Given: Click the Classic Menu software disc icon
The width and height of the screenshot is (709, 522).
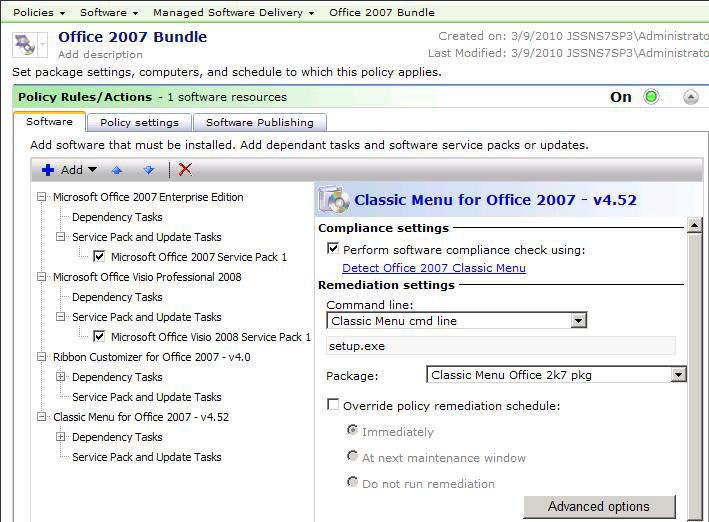Looking at the screenshot, I should pyautogui.click(x=334, y=199).
